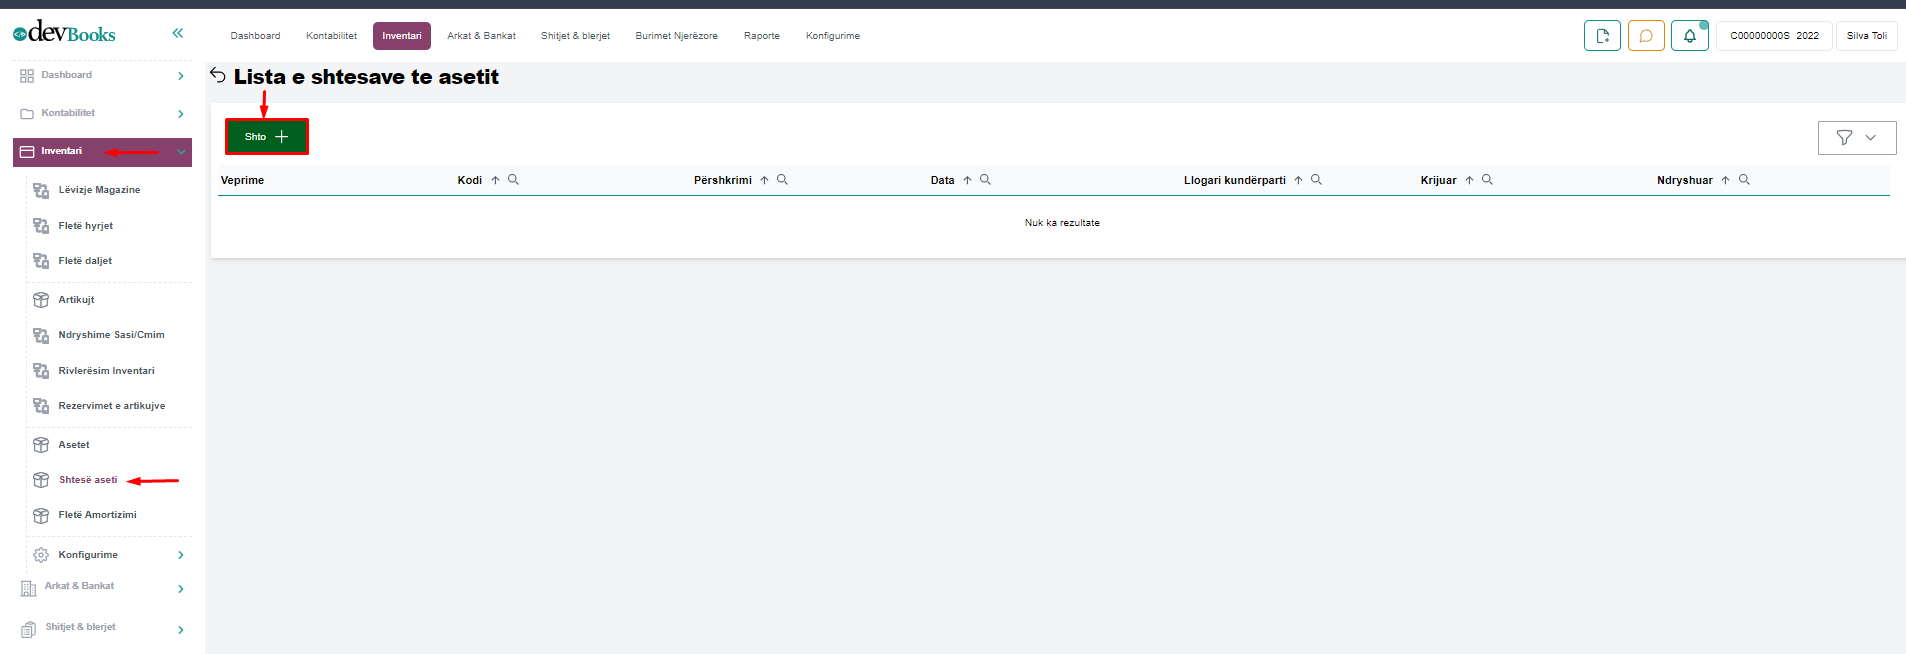Click the back arrow beside page title
This screenshot has height=654, width=1906.
pyautogui.click(x=218, y=76)
